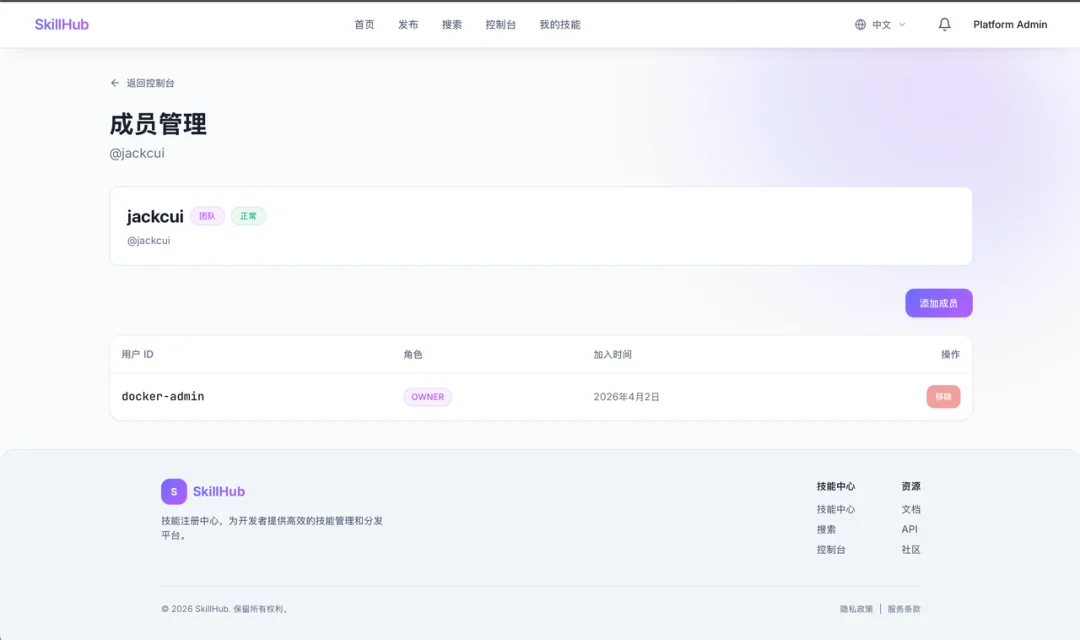Switch to the 控制台 tab

[500, 23]
